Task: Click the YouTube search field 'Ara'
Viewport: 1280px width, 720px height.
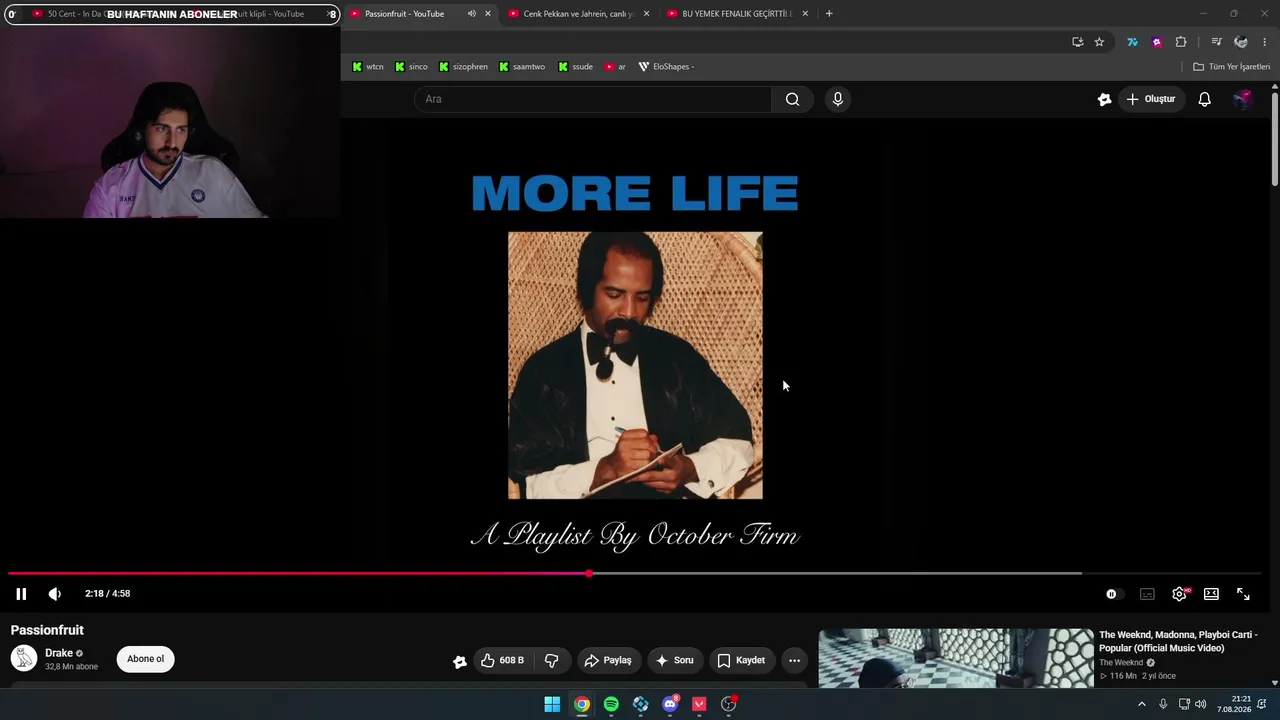Action: tap(593, 99)
